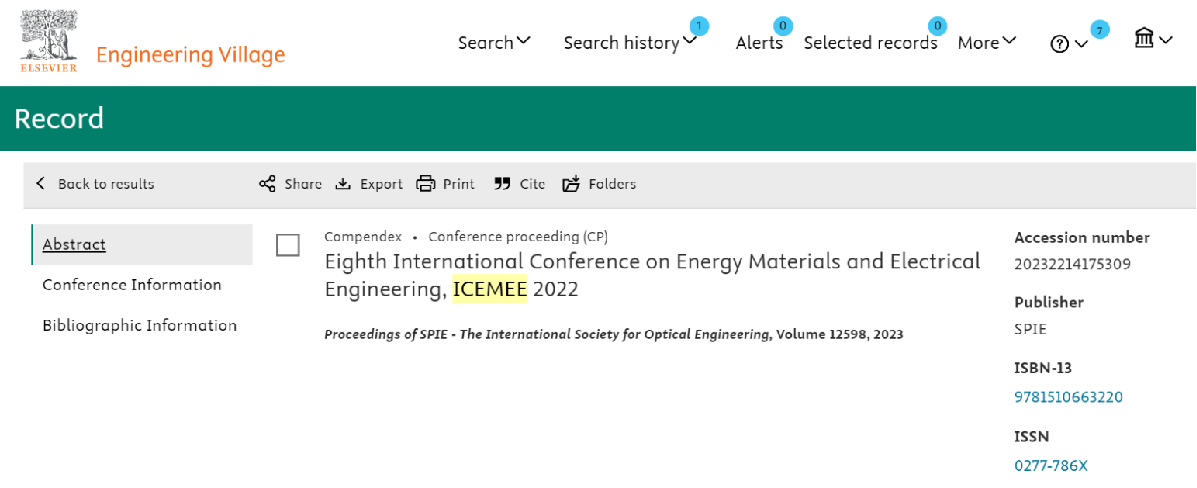The height and width of the screenshot is (488, 1197).
Task: Click the Elsevier tree logo
Action: [x=48, y=42]
